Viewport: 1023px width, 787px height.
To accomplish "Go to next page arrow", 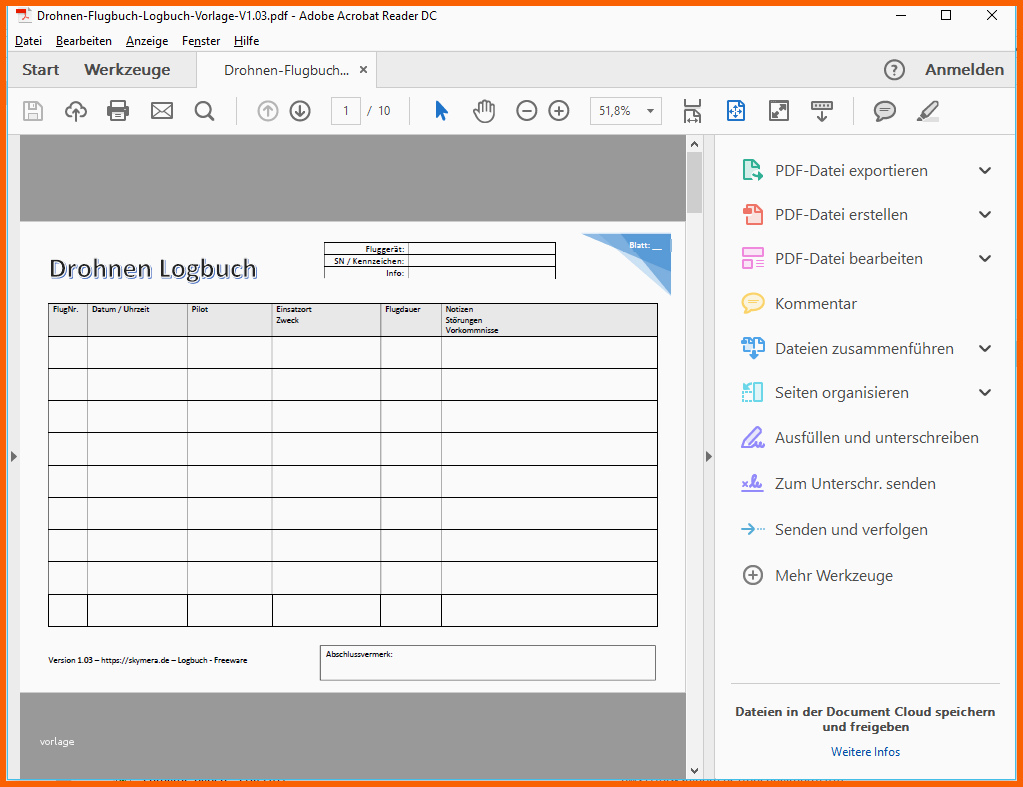I will click(x=300, y=111).
